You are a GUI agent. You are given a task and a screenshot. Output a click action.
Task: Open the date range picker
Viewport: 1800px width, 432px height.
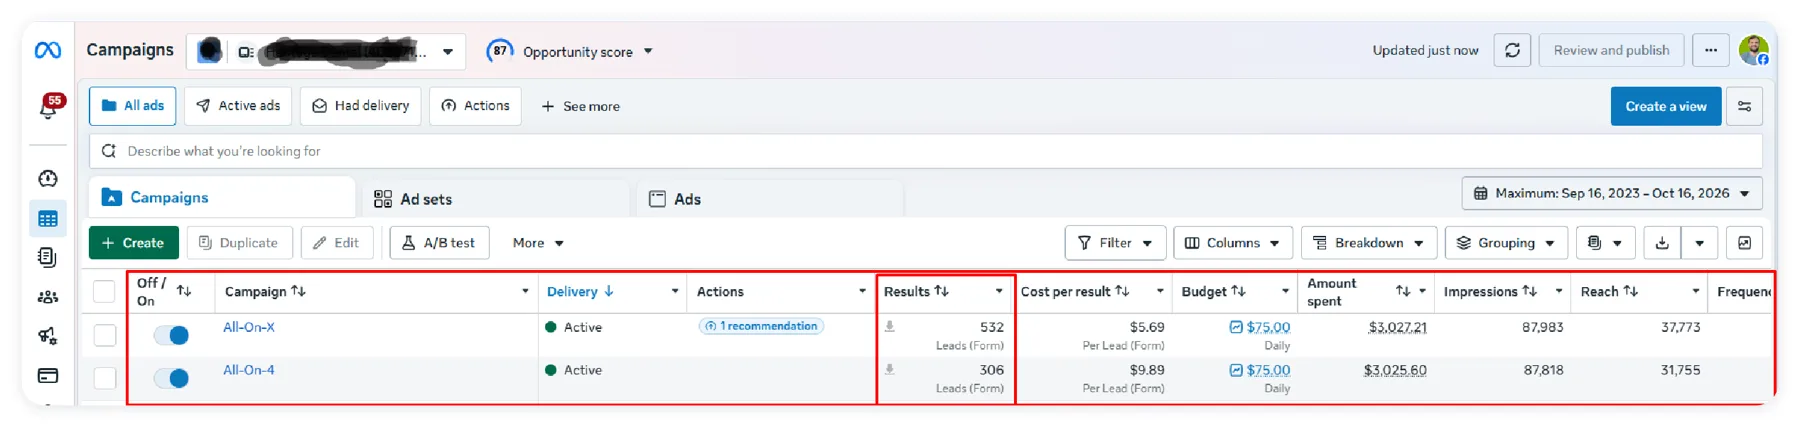(x=1611, y=193)
